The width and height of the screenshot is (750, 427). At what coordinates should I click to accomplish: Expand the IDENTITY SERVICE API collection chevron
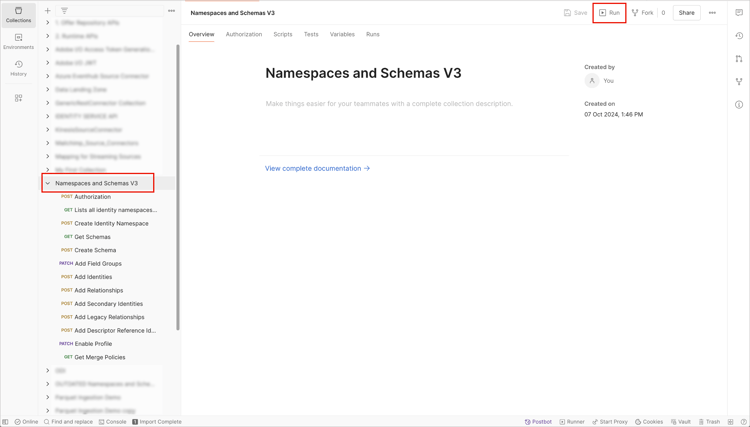pos(47,116)
